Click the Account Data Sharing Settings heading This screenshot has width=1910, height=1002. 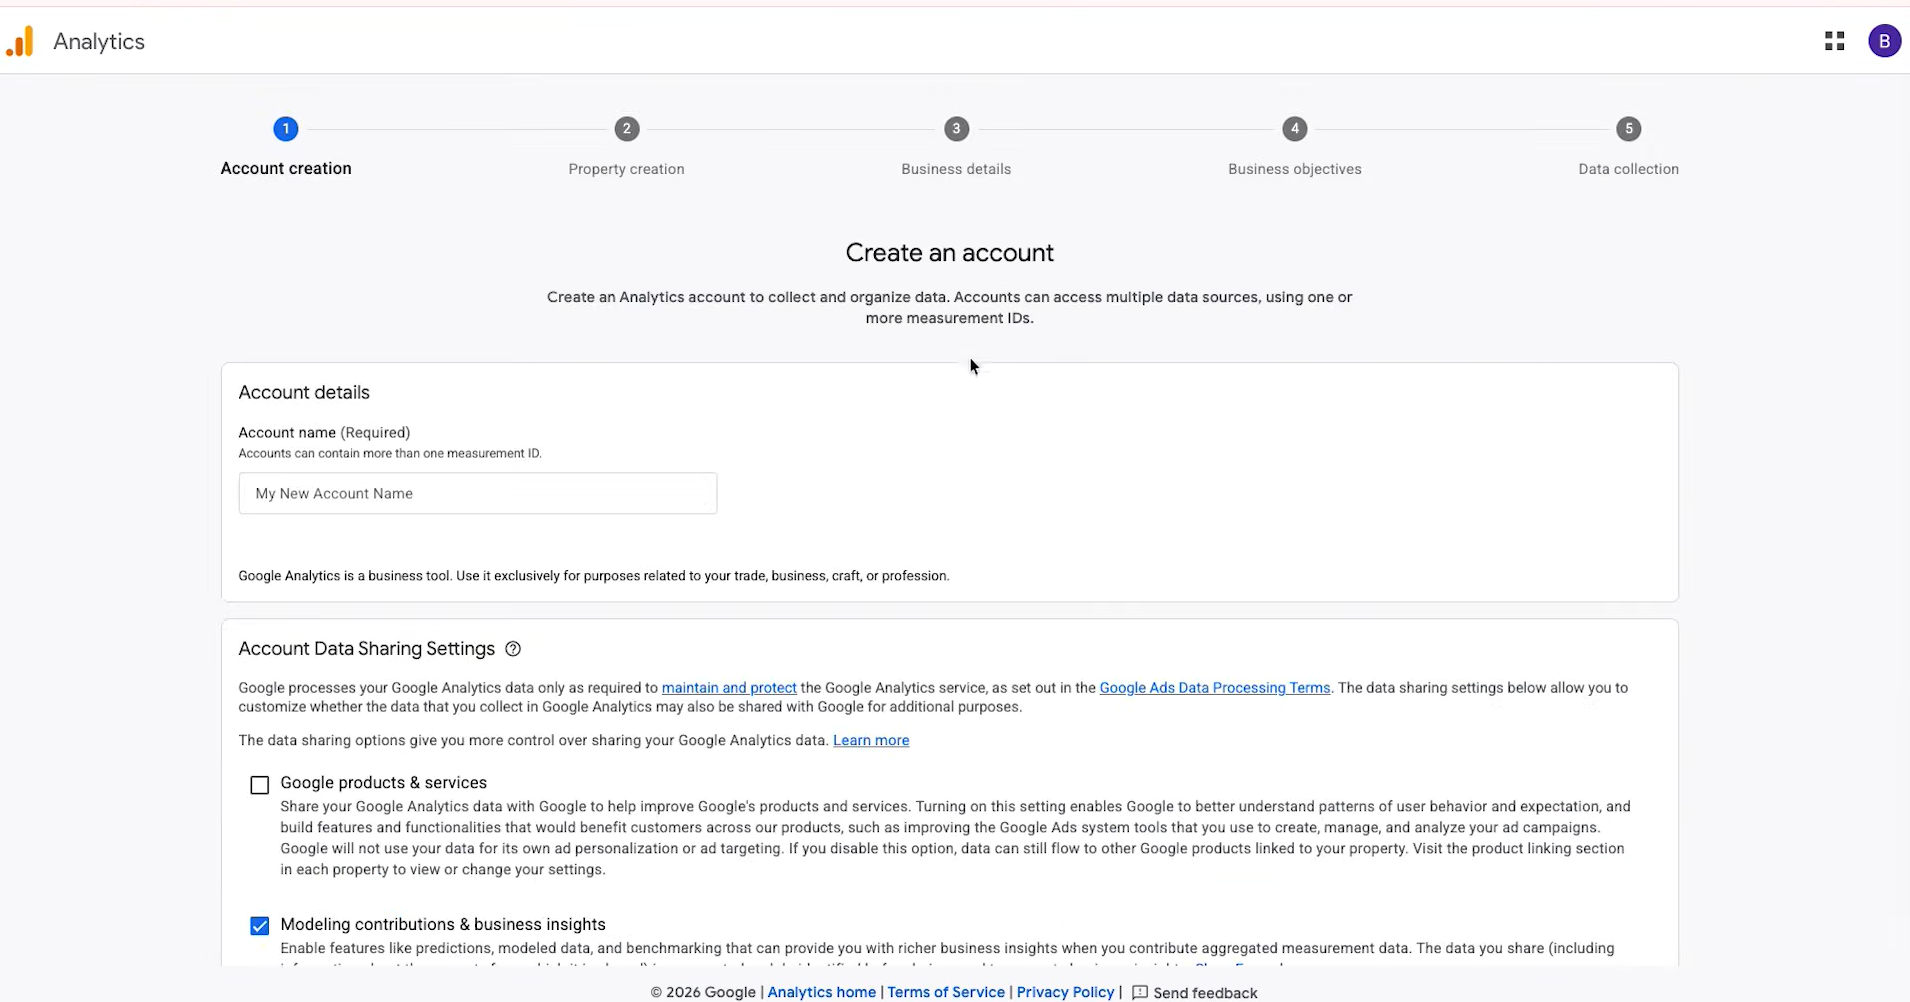click(367, 649)
